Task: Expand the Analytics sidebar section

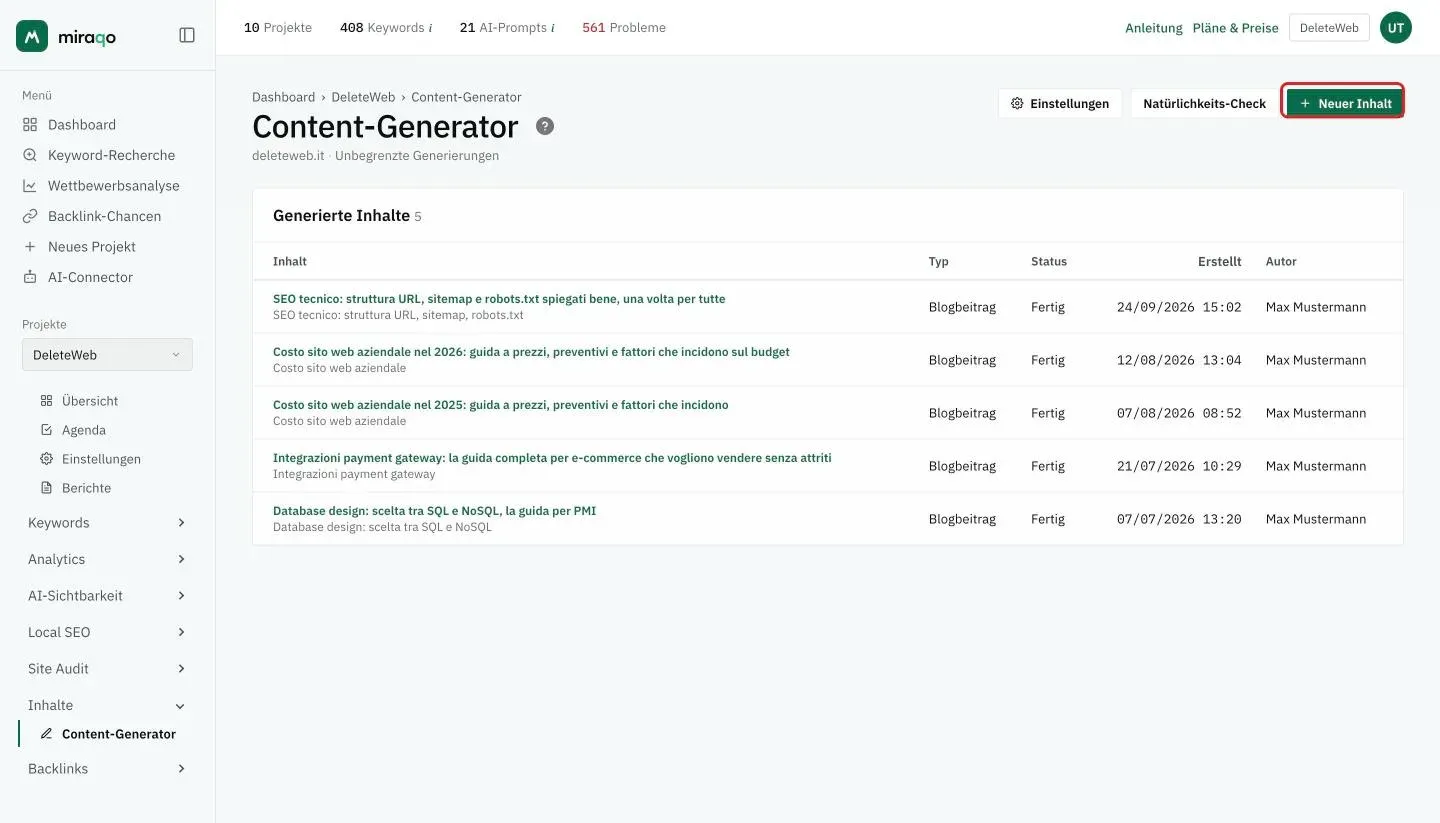Action: pyautogui.click(x=107, y=559)
